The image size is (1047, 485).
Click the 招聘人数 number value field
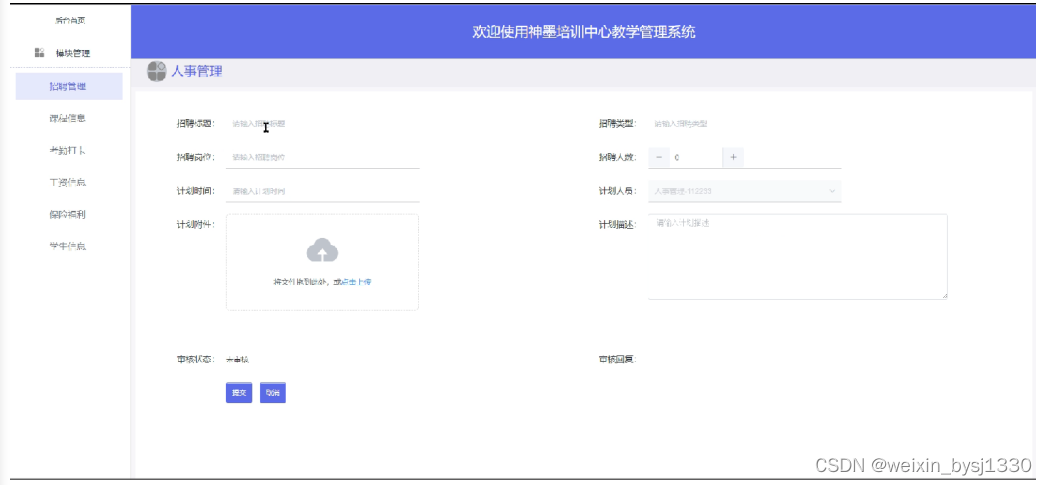(696, 157)
